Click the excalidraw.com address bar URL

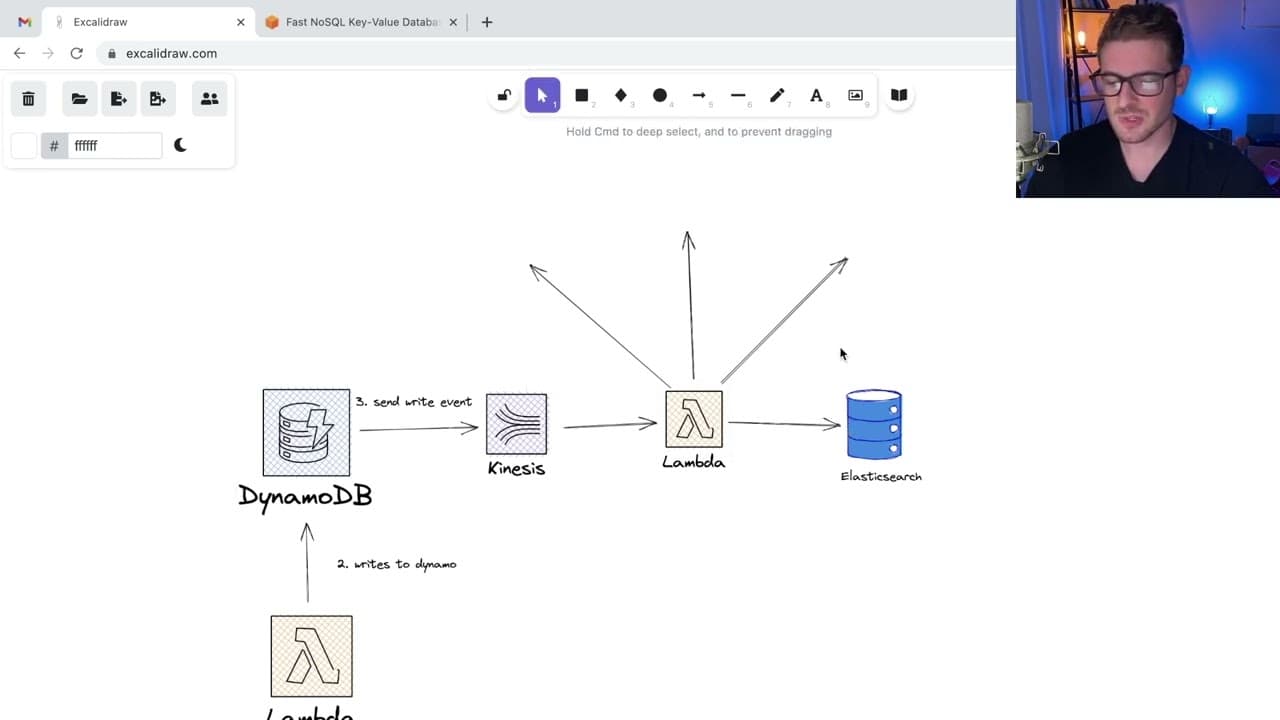click(x=171, y=54)
